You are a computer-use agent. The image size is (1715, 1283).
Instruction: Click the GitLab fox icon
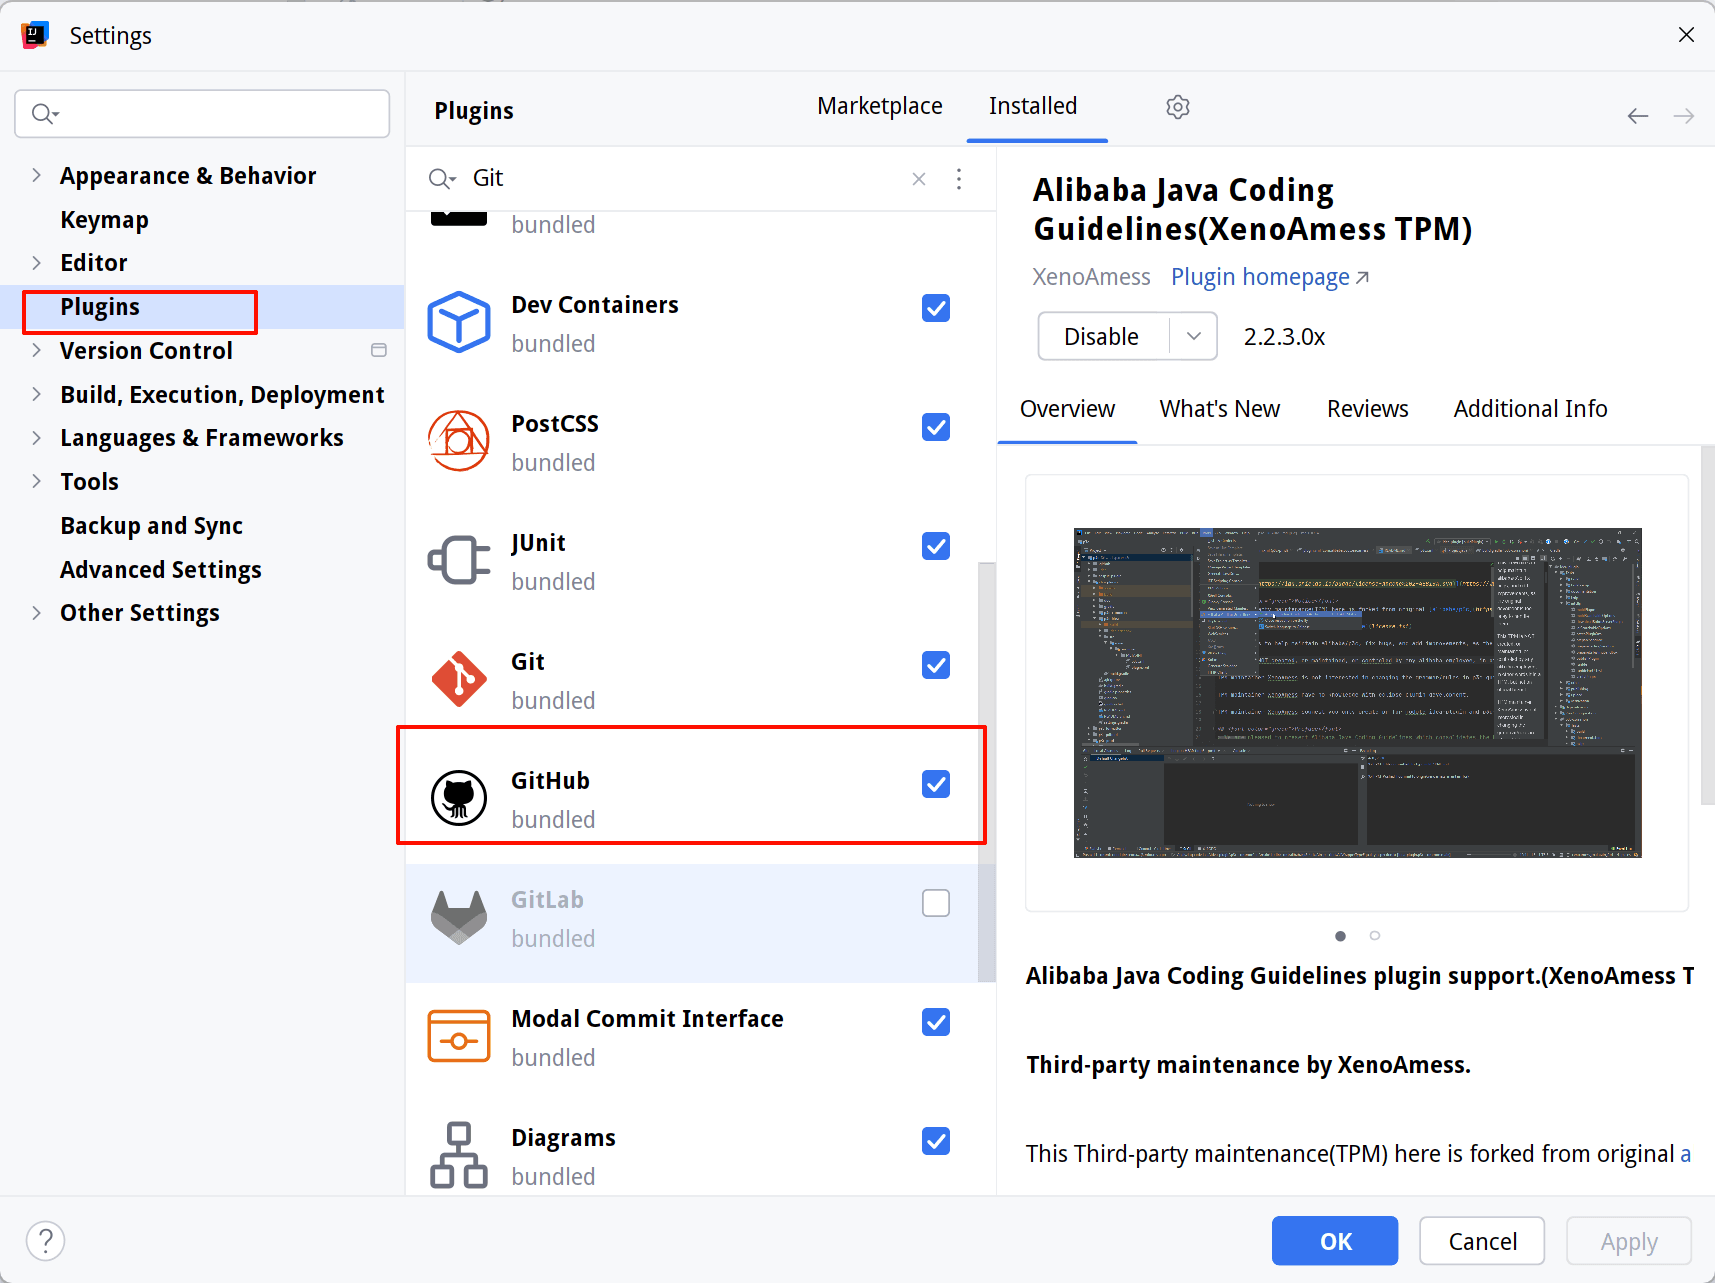tap(459, 917)
